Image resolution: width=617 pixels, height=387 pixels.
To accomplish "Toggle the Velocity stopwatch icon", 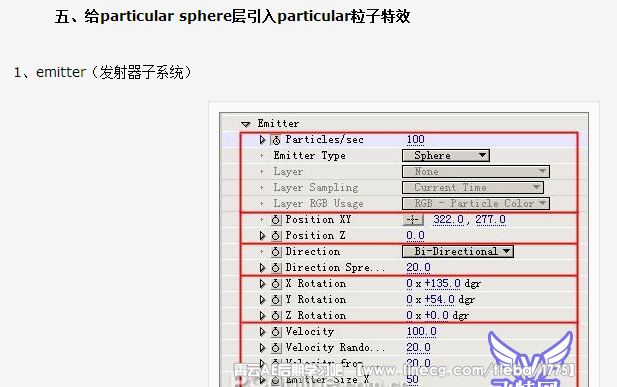I will [x=276, y=332].
